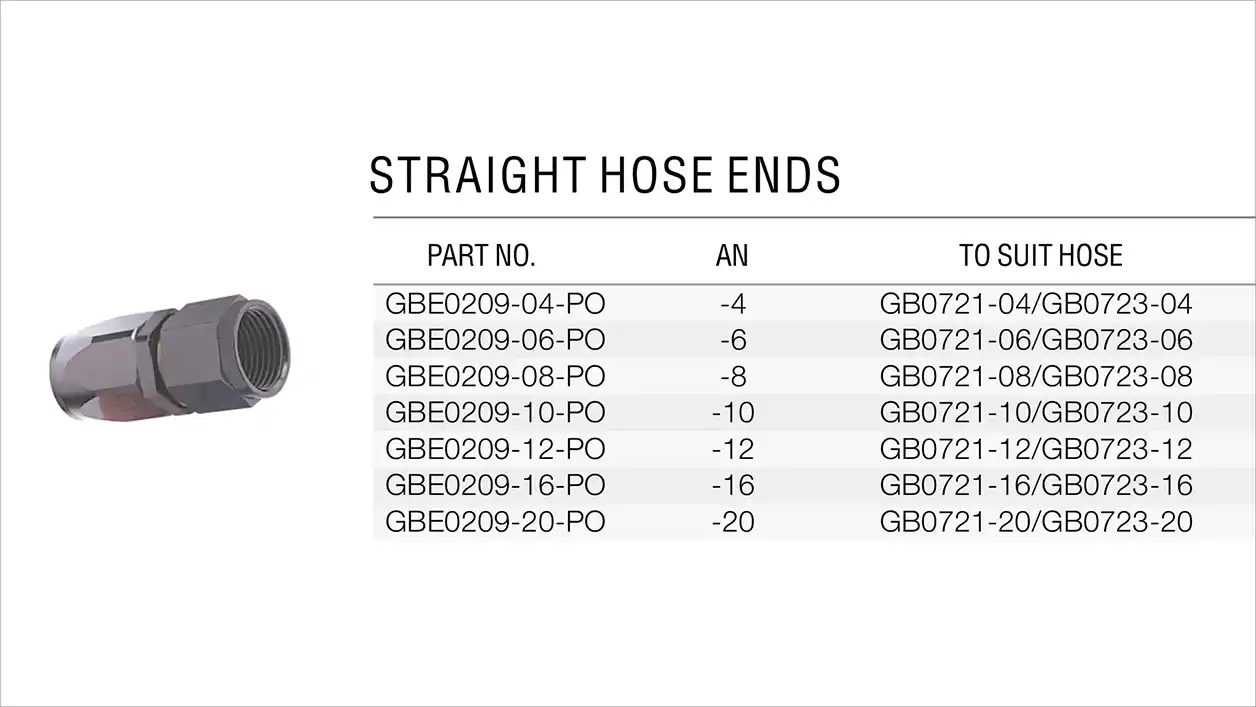Select the PART NO. column header
This screenshot has width=1256, height=707.
point(482,256)
